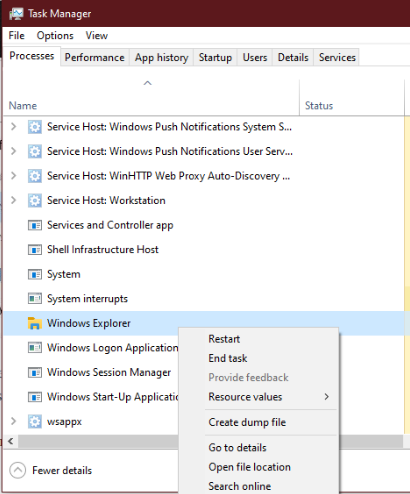
Task: Switch to the Performance tab
Action: tap(95, 57)
